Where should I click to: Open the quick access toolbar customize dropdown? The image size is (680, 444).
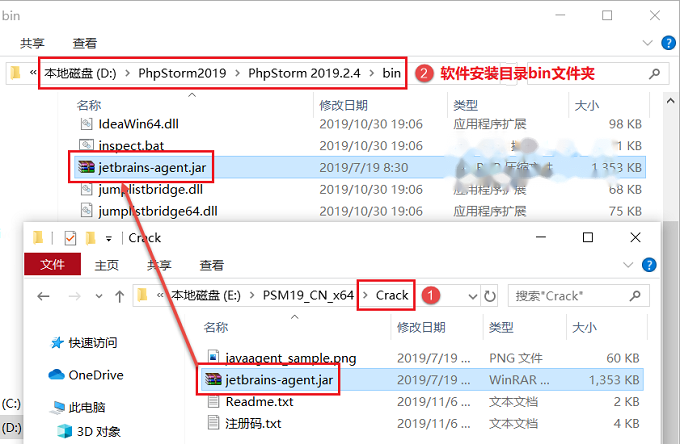pos(109,238)
